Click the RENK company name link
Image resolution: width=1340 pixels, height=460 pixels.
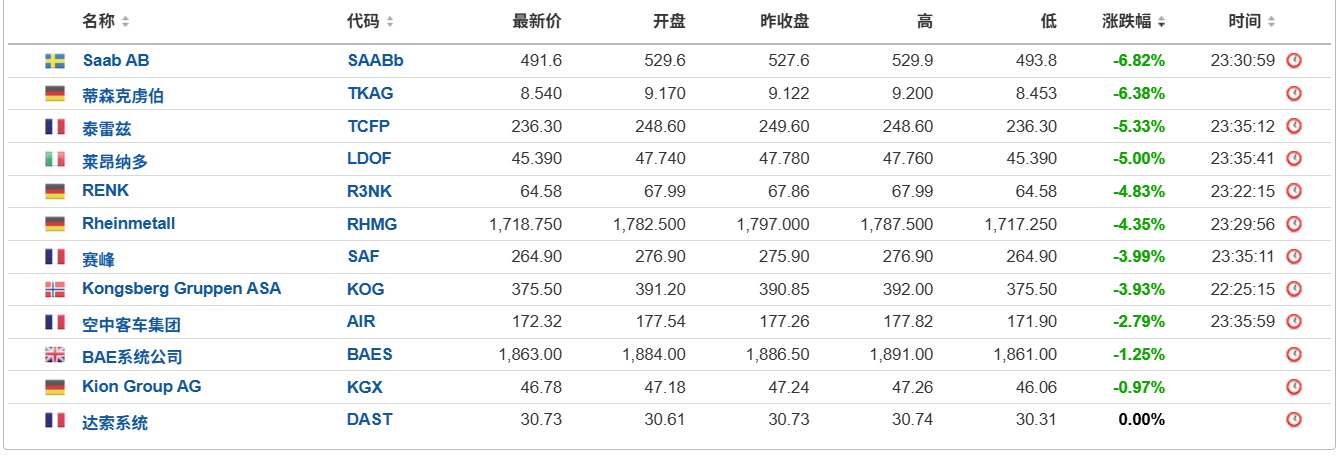pos(106,191)
